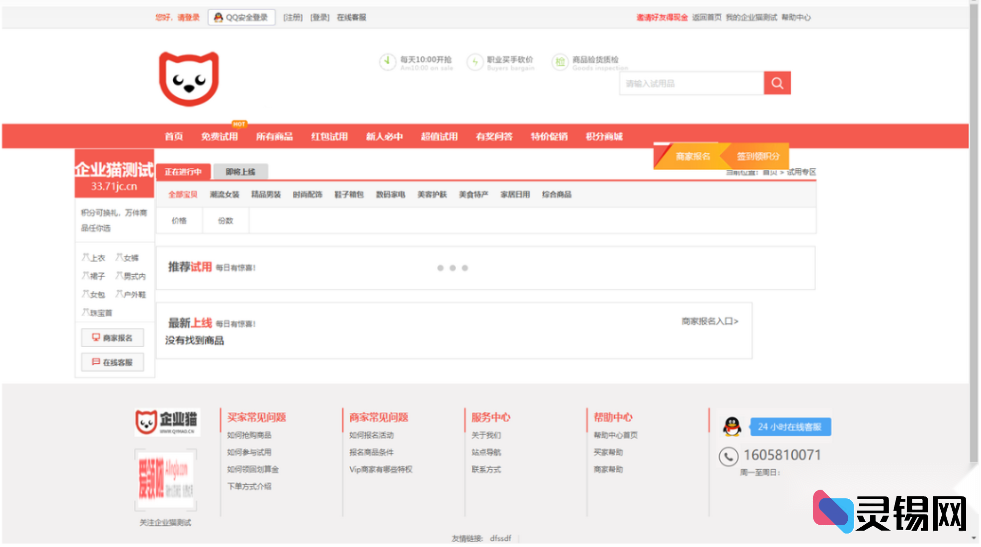
Task: Open the 关于我们 footer link
Action: [x=486, y=435]
